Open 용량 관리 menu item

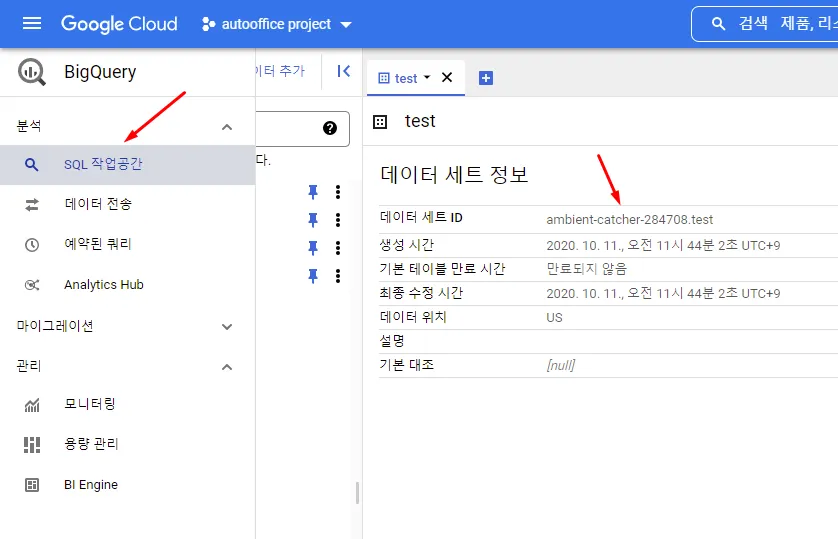(127, 444)
